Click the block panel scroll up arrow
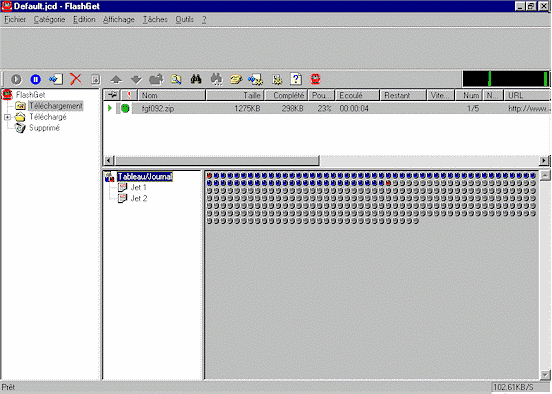This screenshot has width=552, height=394. (x=545, y=175)
